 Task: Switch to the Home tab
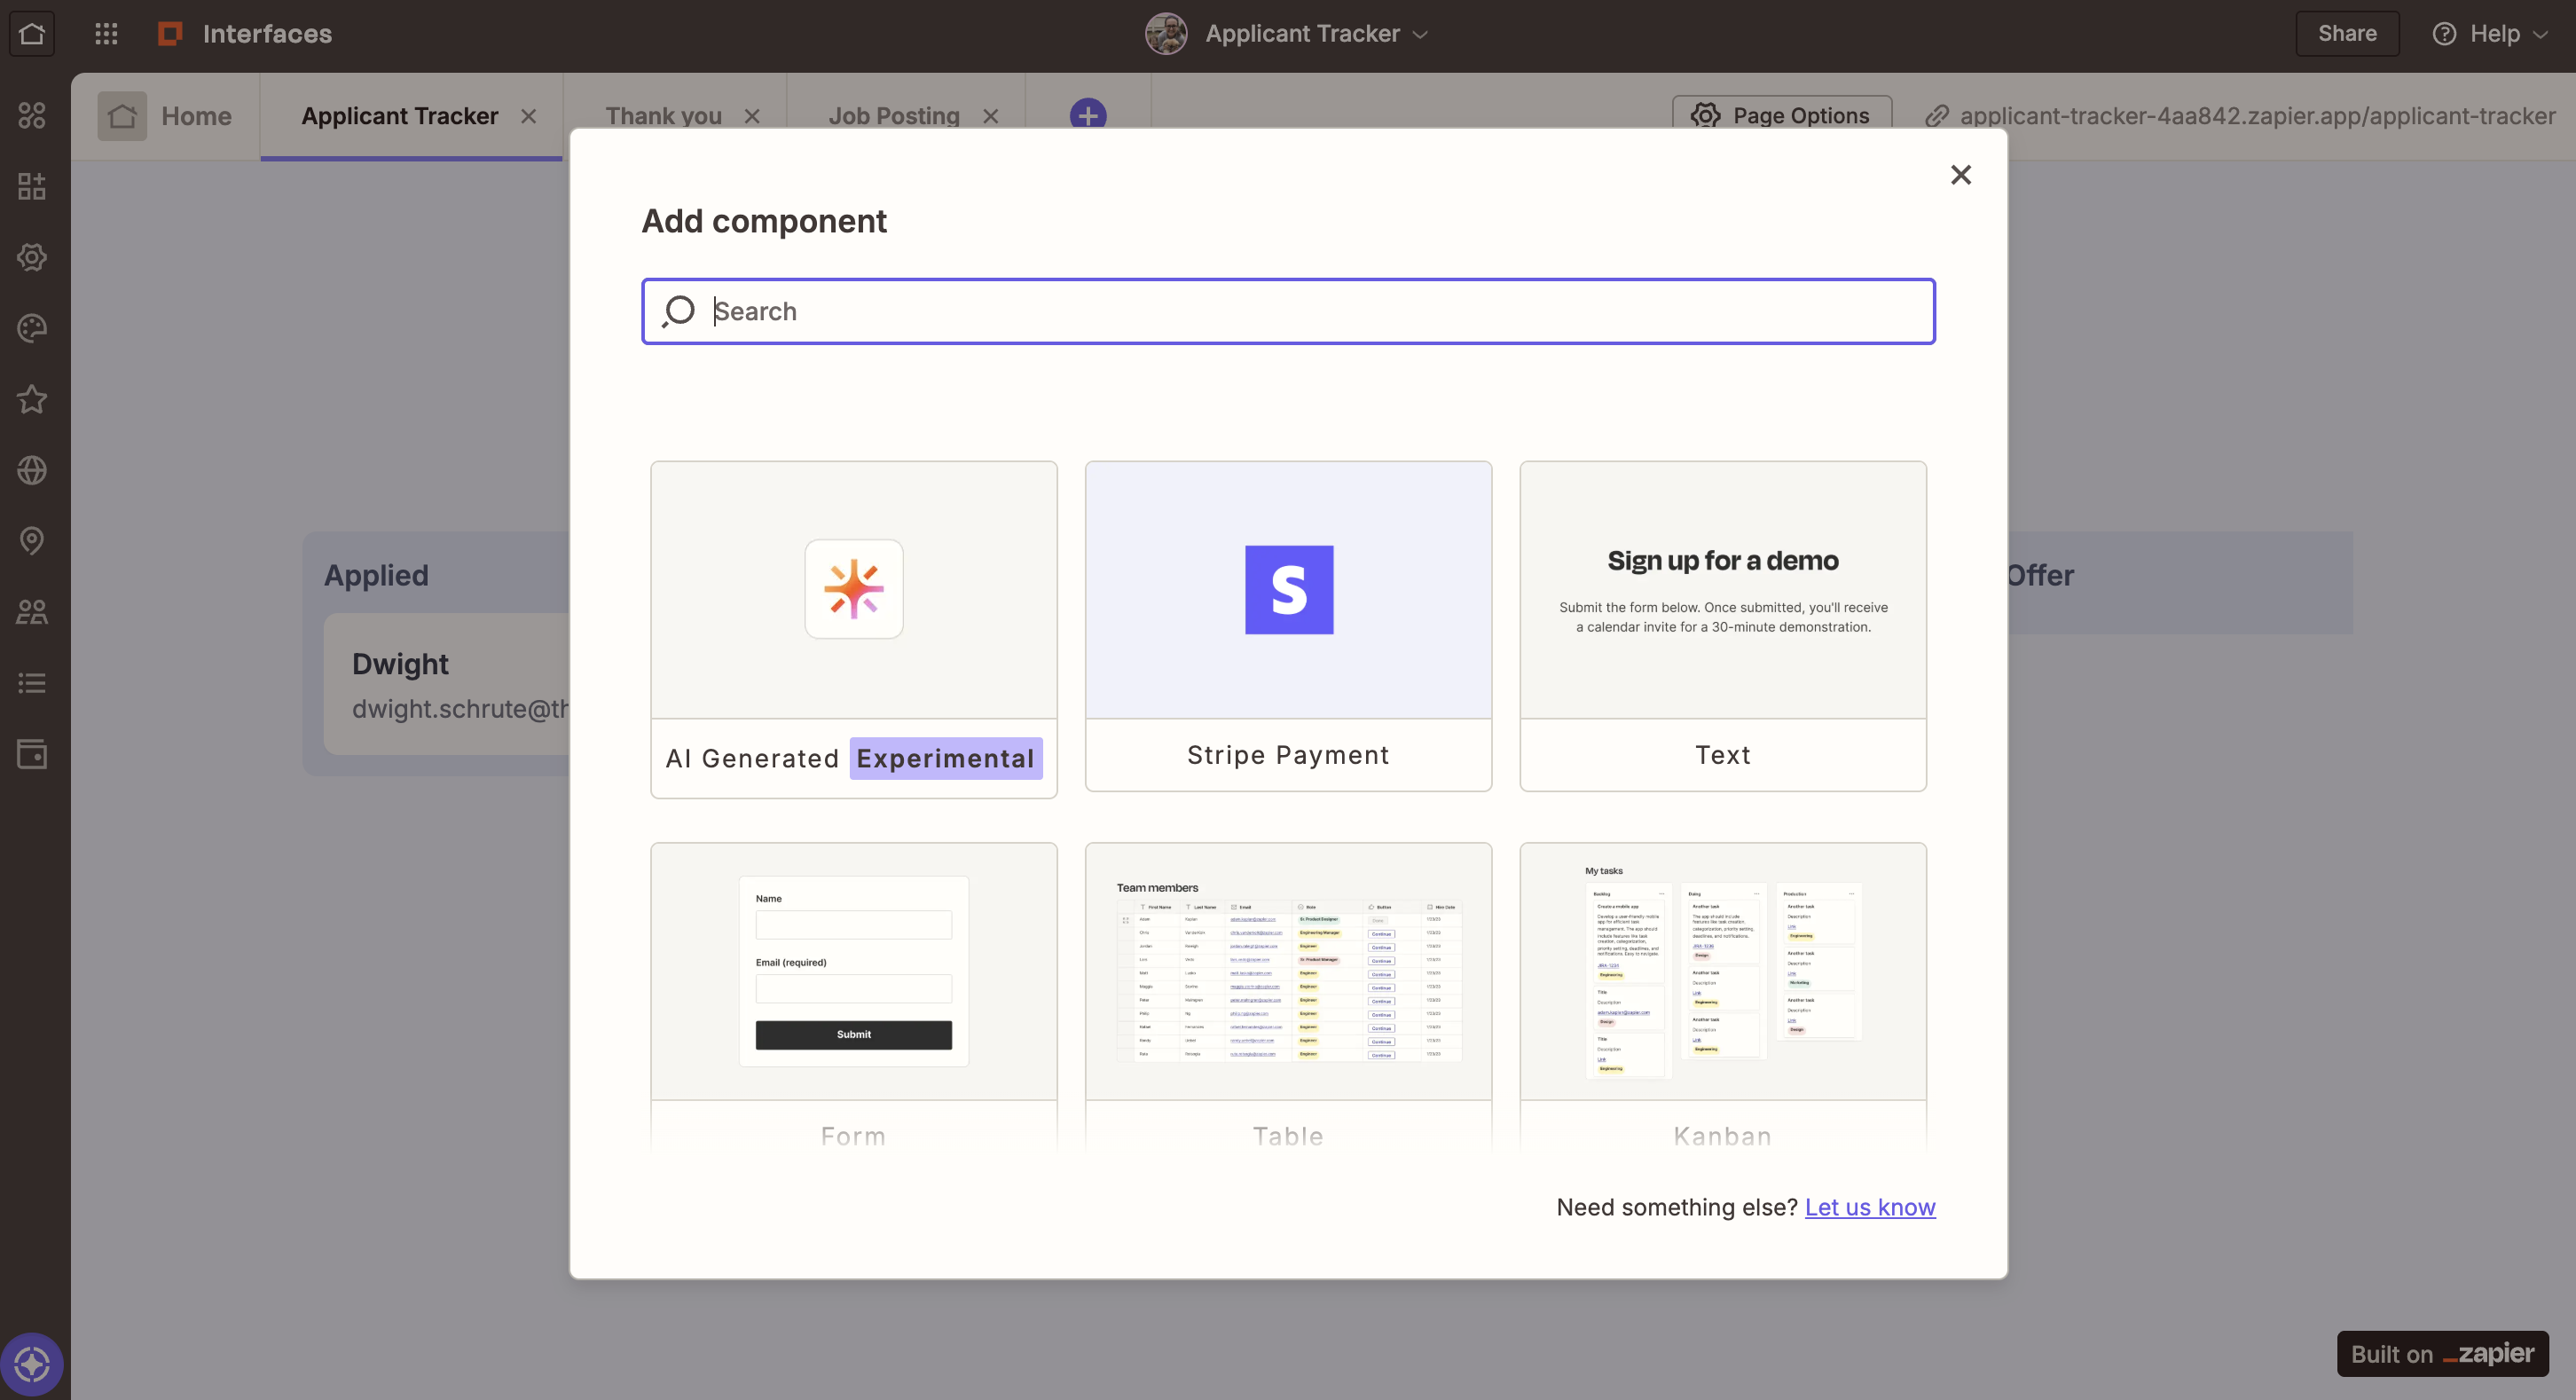[x=166, y=116]
